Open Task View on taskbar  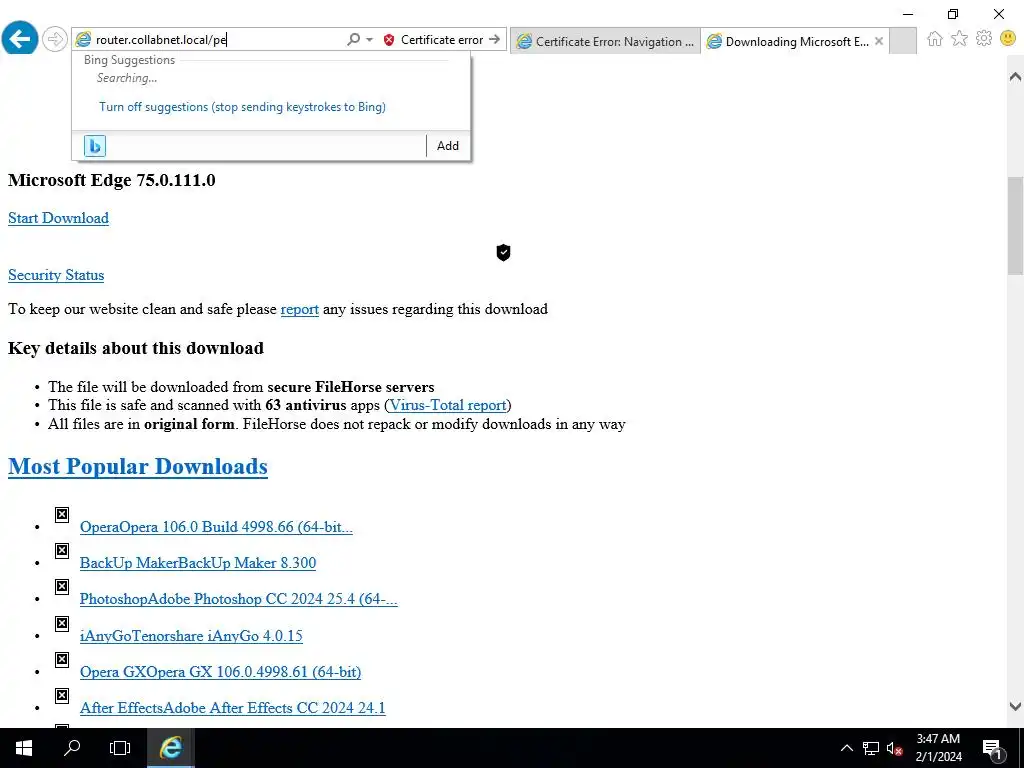click(120, 748)
